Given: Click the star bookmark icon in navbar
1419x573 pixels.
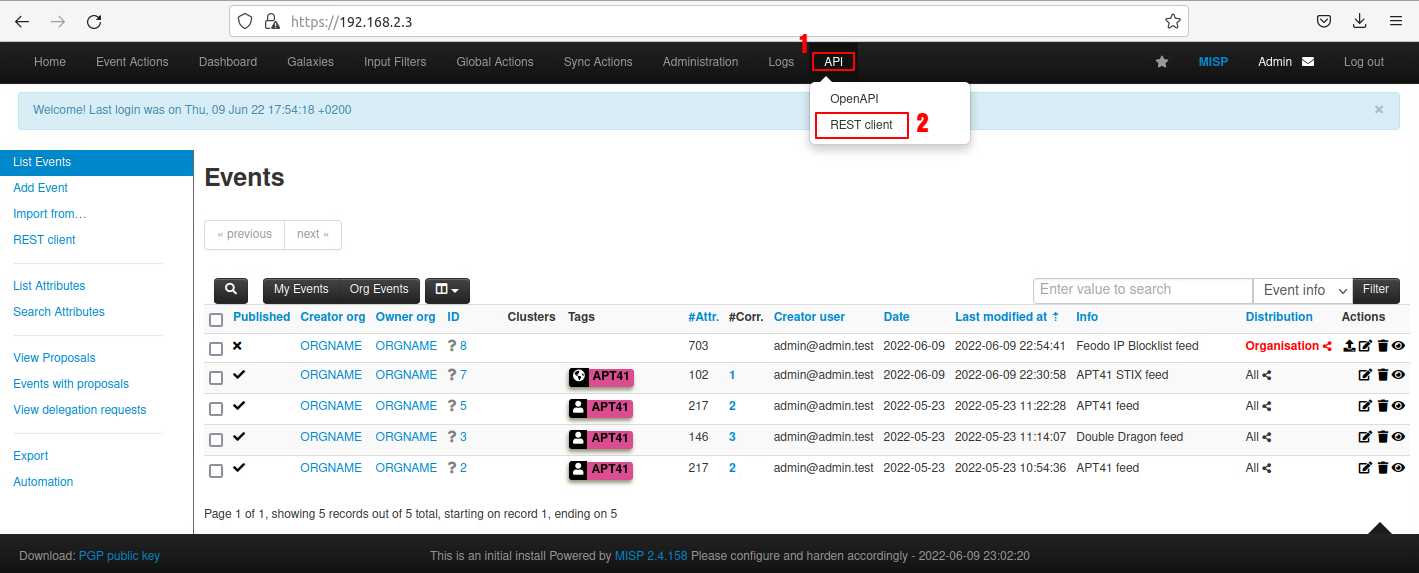Looking at the screenshot, I should coord(1161,62).
